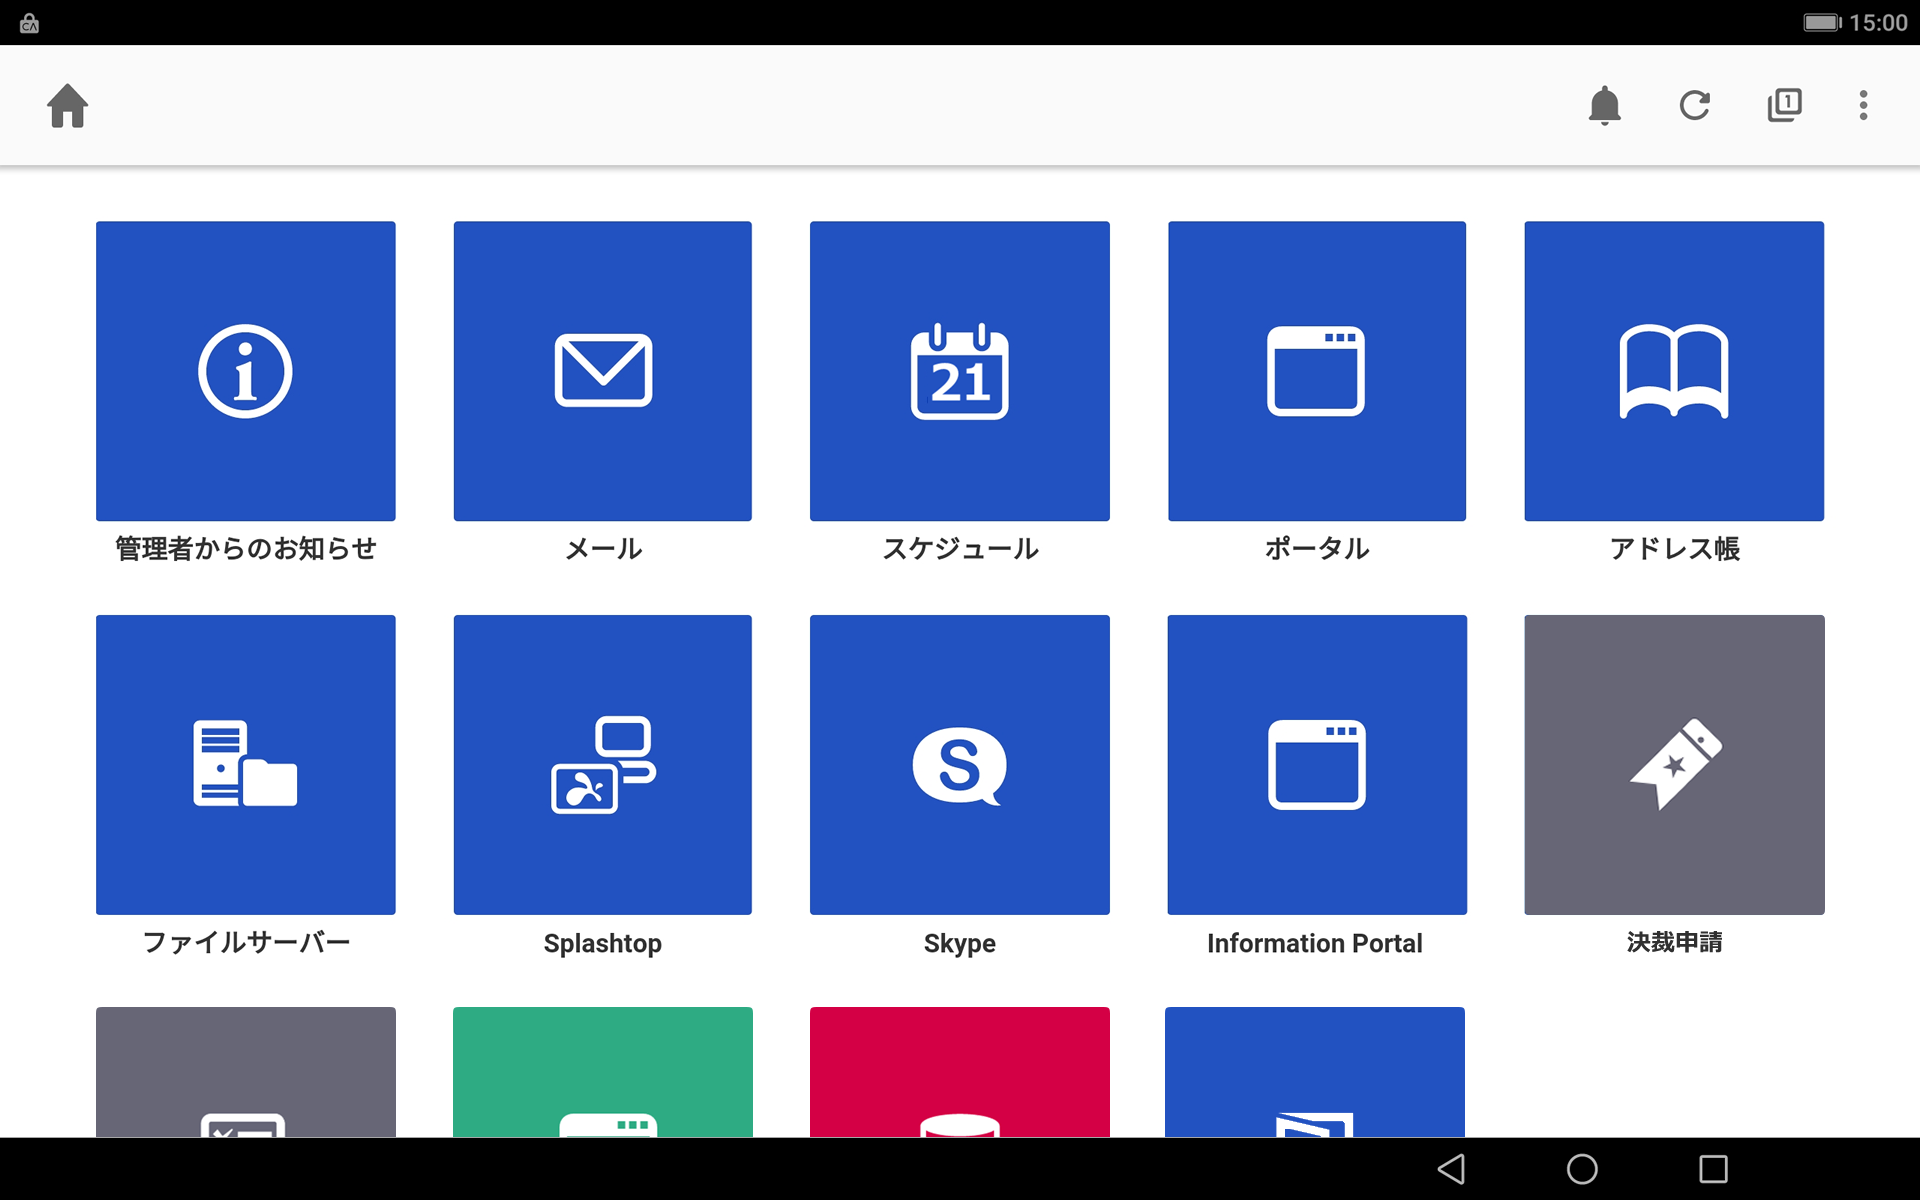Open the three-dot overflow menu

[1863, 105]
